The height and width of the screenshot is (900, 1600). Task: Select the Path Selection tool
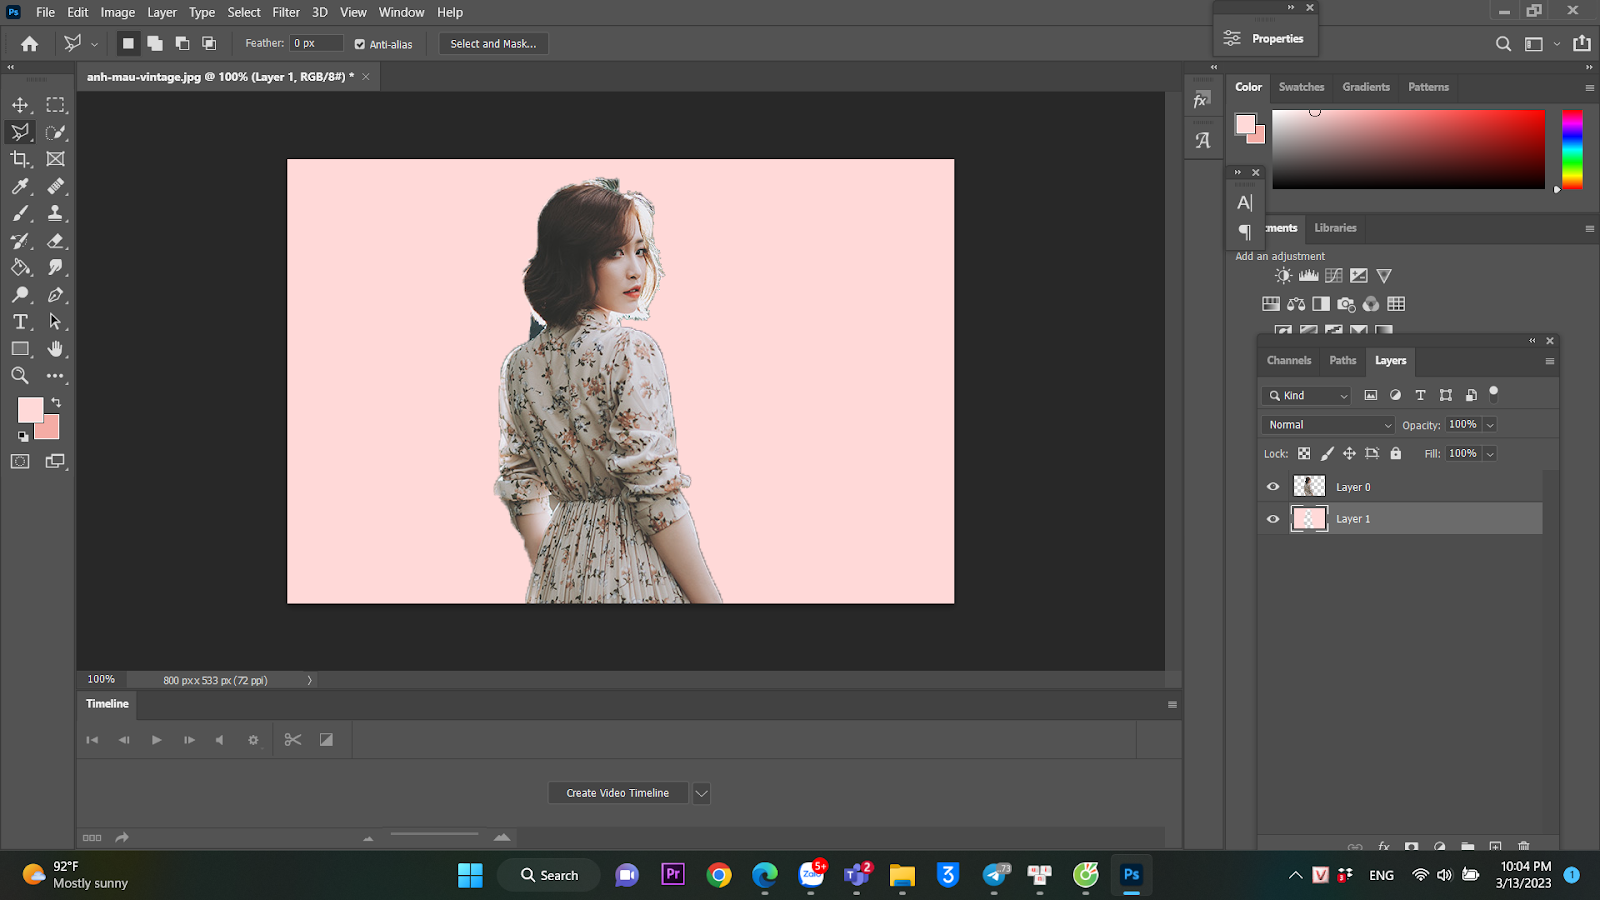pyautogui.click(x=56, y=322)
